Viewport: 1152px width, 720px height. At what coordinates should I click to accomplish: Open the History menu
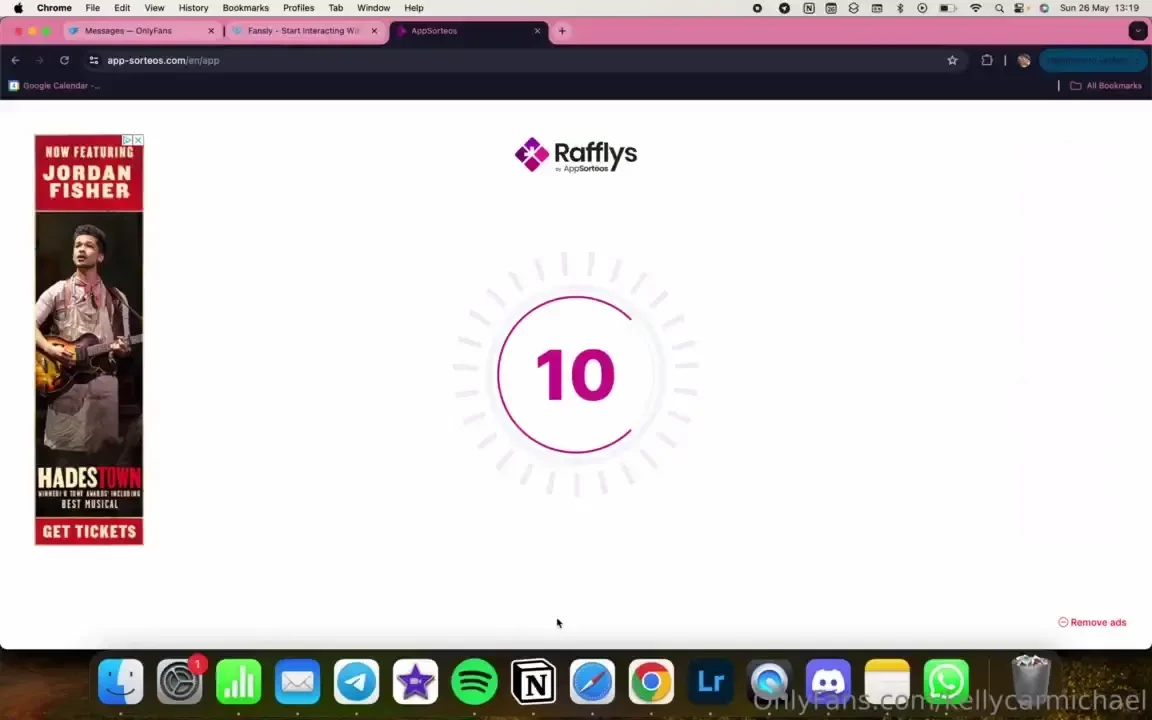point(193,8)
